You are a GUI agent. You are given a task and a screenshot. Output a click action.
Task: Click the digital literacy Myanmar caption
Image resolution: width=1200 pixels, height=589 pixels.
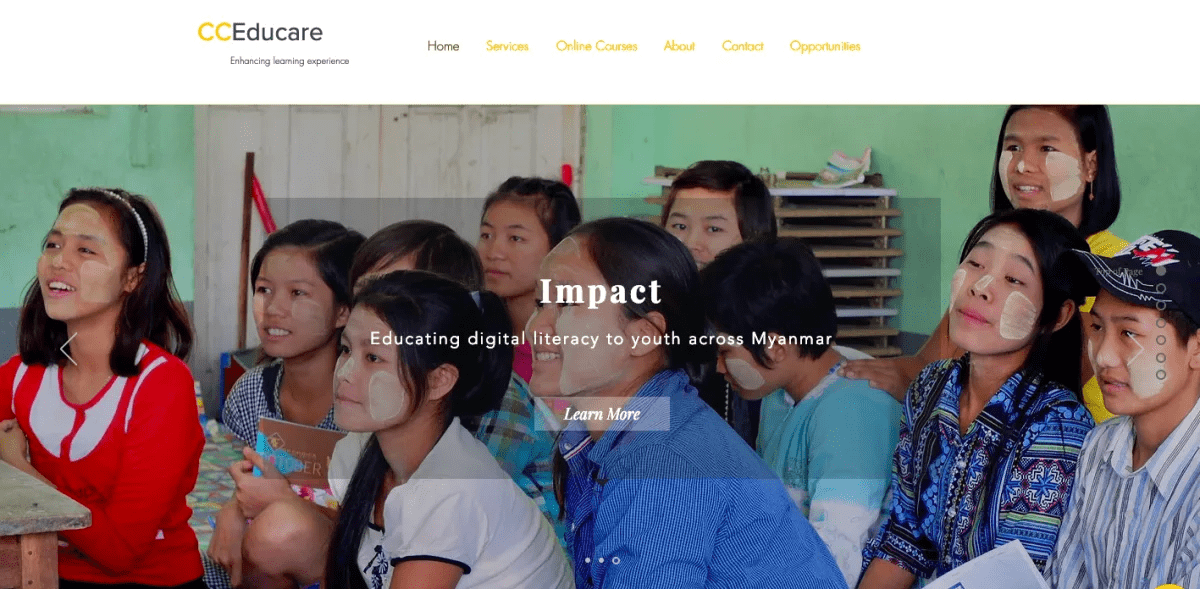(x=601, y=339)
